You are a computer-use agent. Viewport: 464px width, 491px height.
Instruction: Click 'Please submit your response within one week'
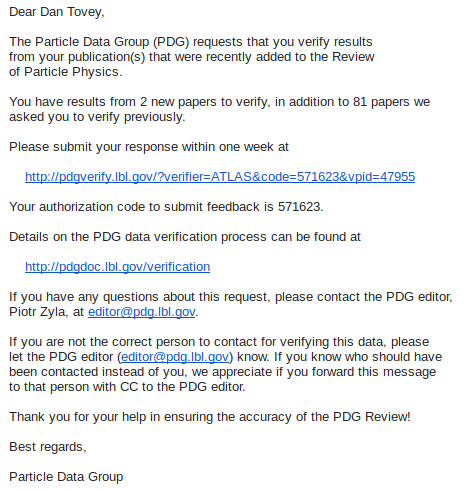pyautogui.click(x=141, y=147)
